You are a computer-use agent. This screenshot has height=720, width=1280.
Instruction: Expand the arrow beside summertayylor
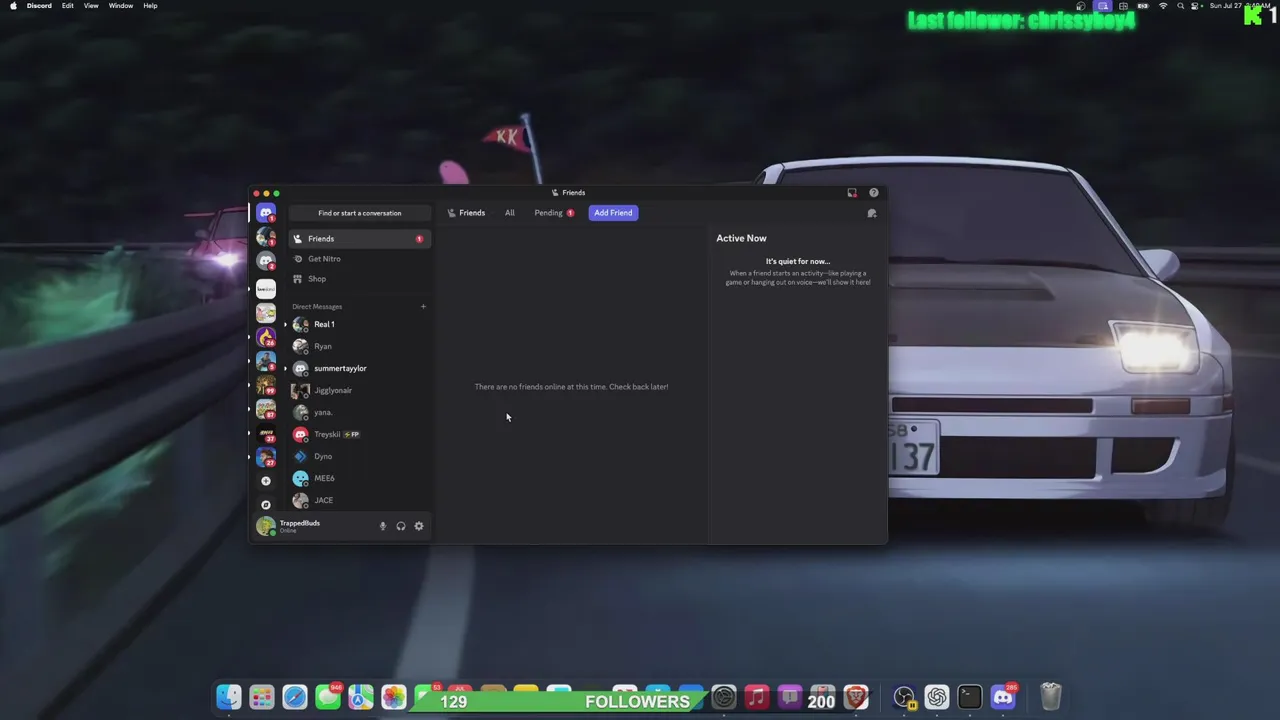tap(285, 368)
